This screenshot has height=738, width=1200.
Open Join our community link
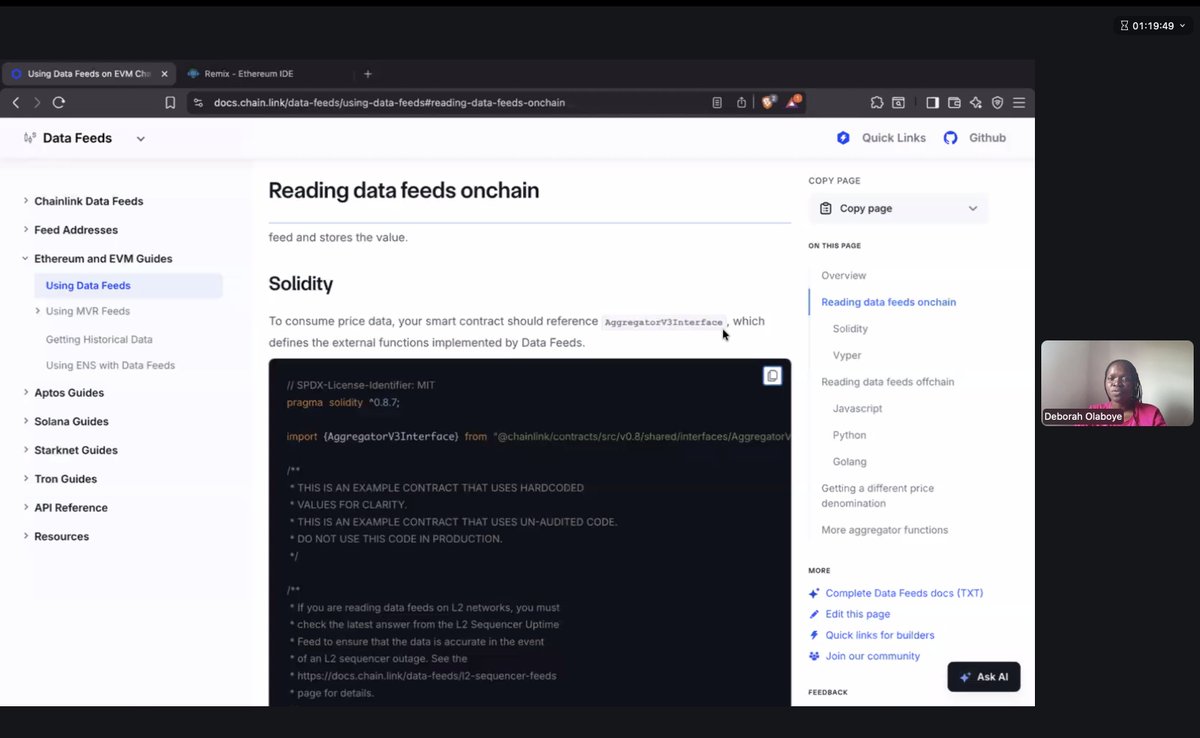[x=872, y=656]
